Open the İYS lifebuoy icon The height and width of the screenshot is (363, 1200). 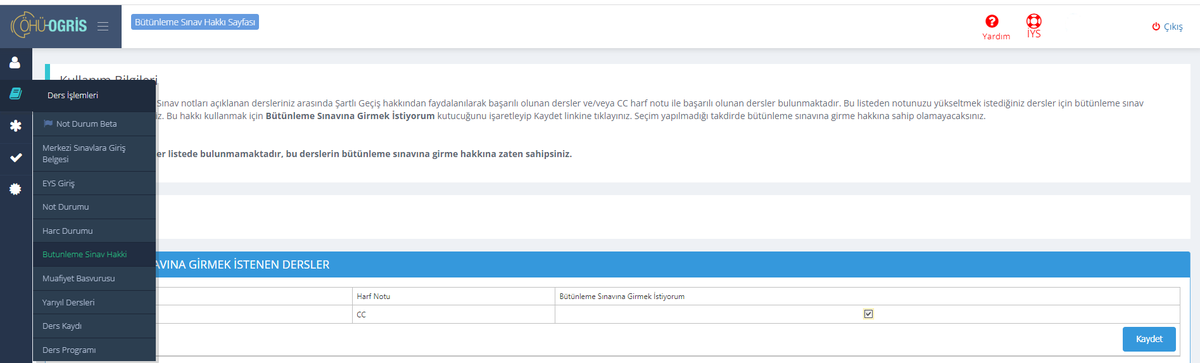pyautogui.click(x=1034, y=26)
